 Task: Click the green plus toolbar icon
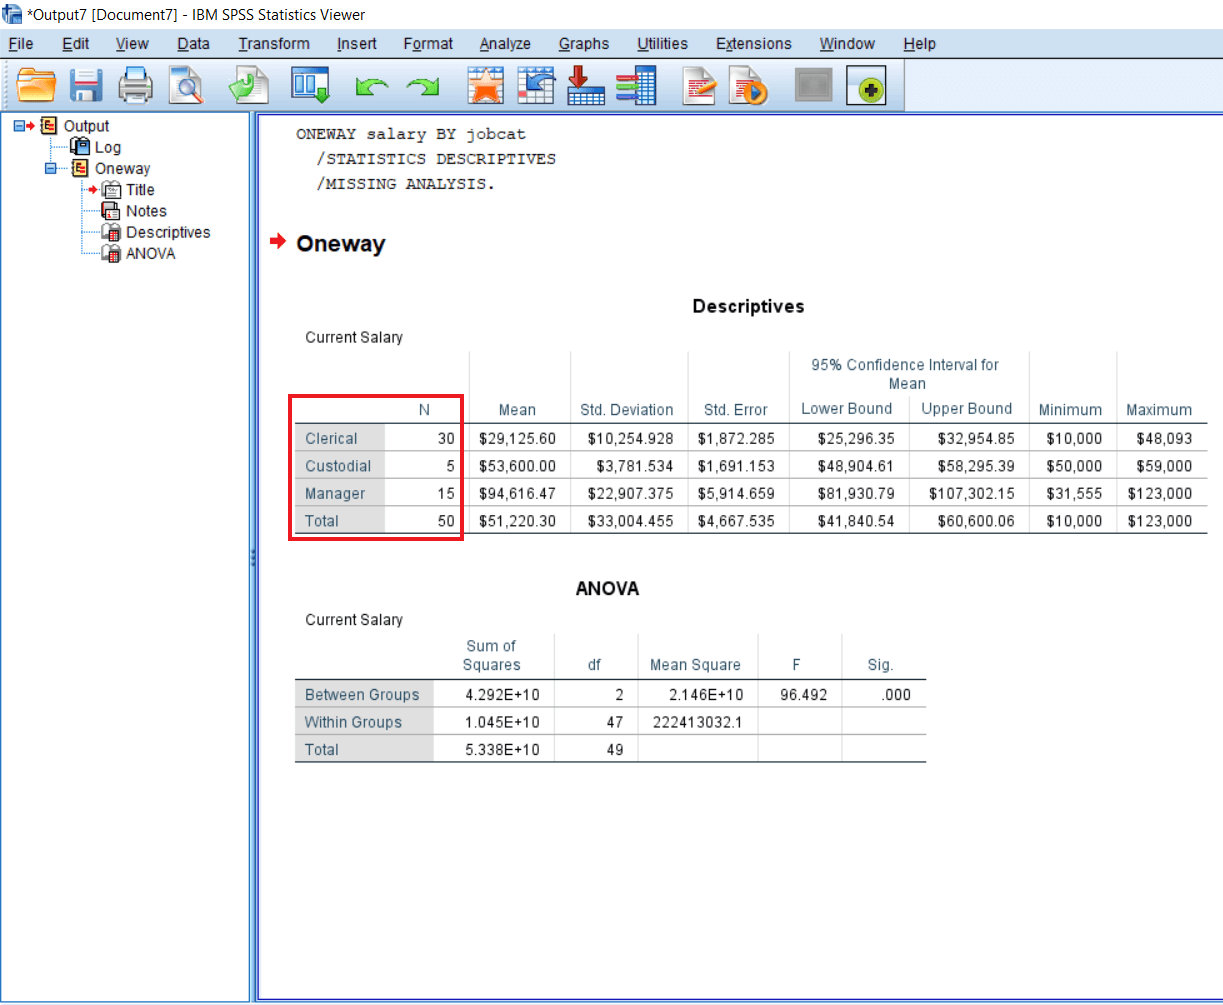(x=866, y=85)
